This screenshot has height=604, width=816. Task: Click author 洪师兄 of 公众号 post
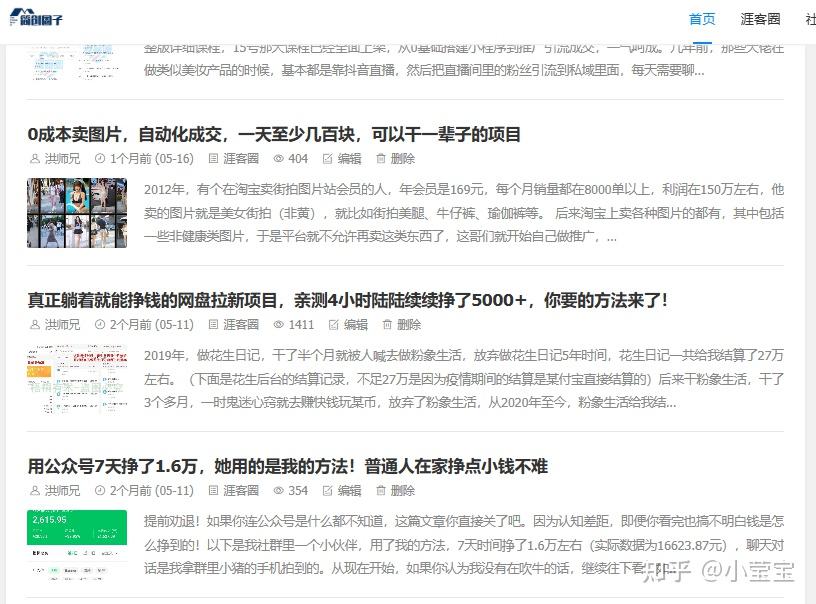pos(62,491)
